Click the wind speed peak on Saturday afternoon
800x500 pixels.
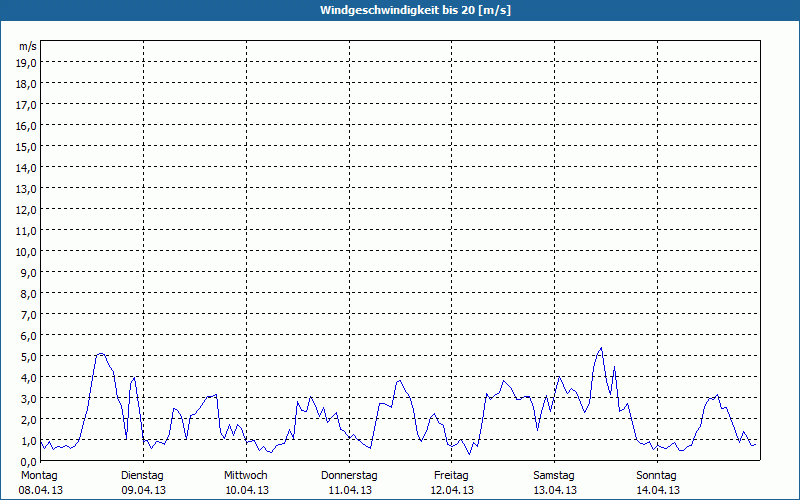click(x=601, y=348)
